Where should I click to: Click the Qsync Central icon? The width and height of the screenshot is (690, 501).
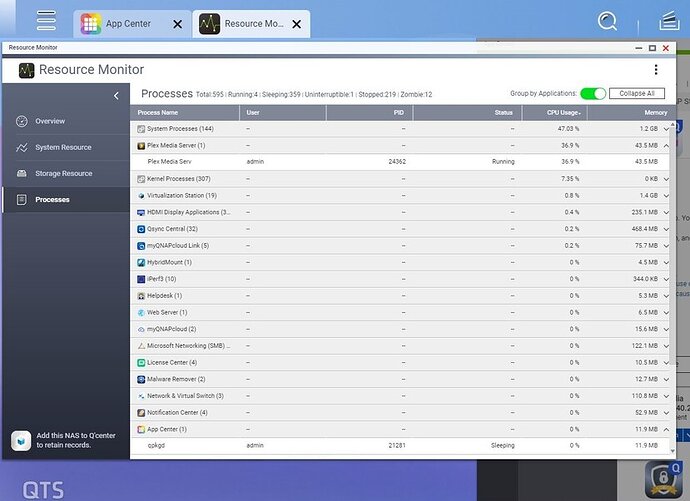[141, 229]
